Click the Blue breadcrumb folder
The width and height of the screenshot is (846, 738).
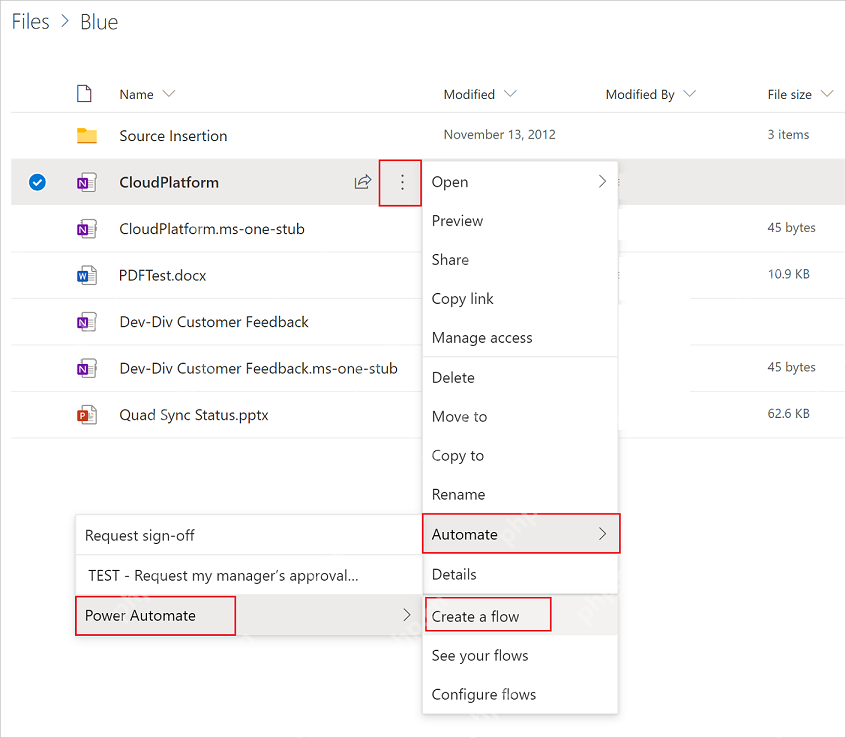[99, 22]
